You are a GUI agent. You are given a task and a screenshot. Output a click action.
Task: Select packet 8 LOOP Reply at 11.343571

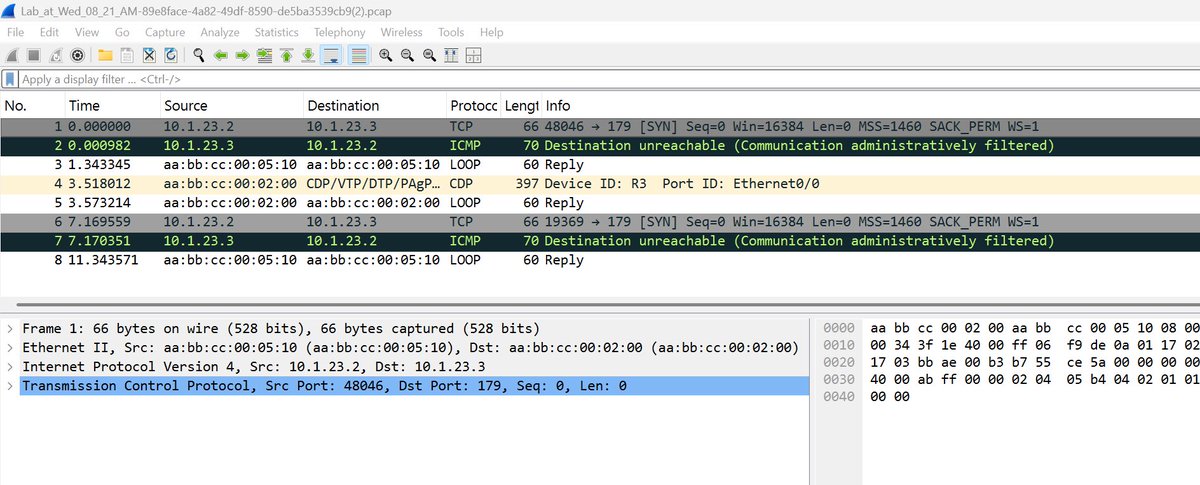tap(600, 260)
